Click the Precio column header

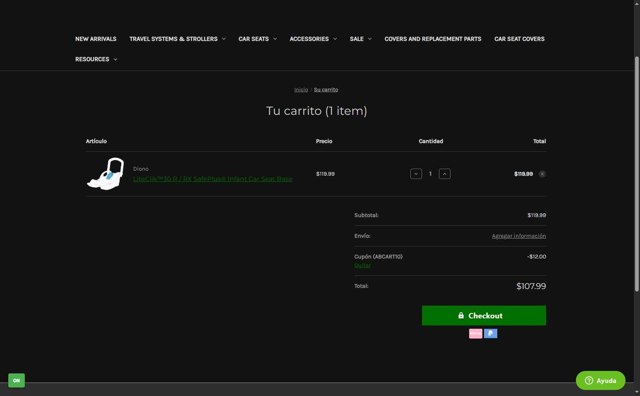coord(324,141)
